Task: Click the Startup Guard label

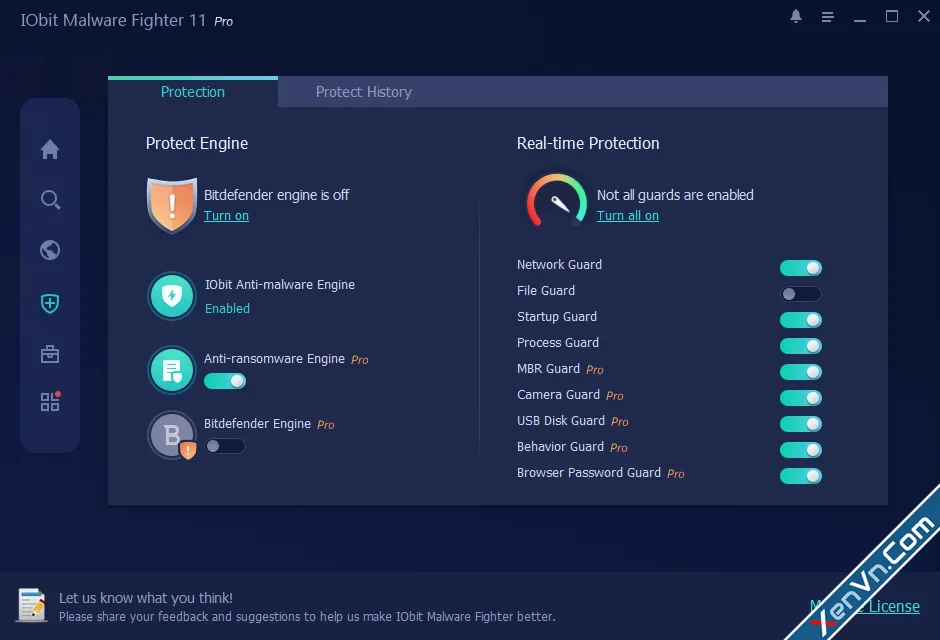Action: [x=557, y=316]
